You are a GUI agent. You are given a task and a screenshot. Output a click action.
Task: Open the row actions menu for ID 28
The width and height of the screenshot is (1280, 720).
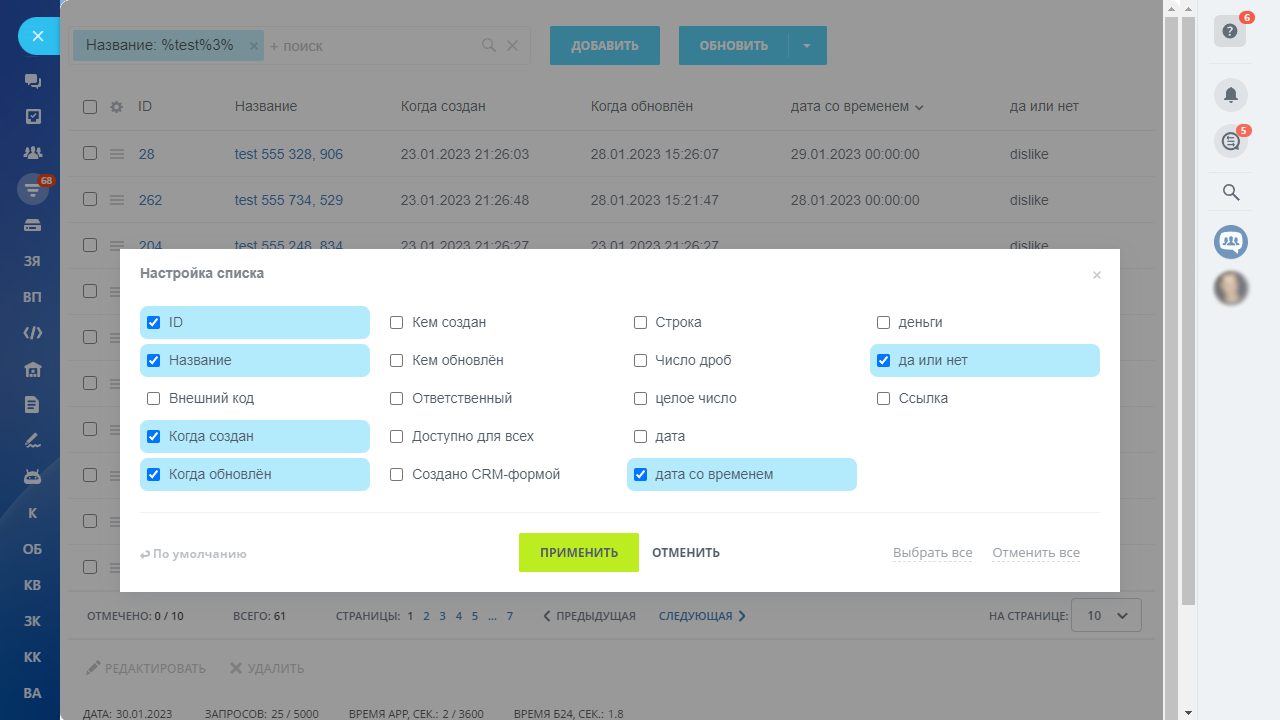click(117, 154)
